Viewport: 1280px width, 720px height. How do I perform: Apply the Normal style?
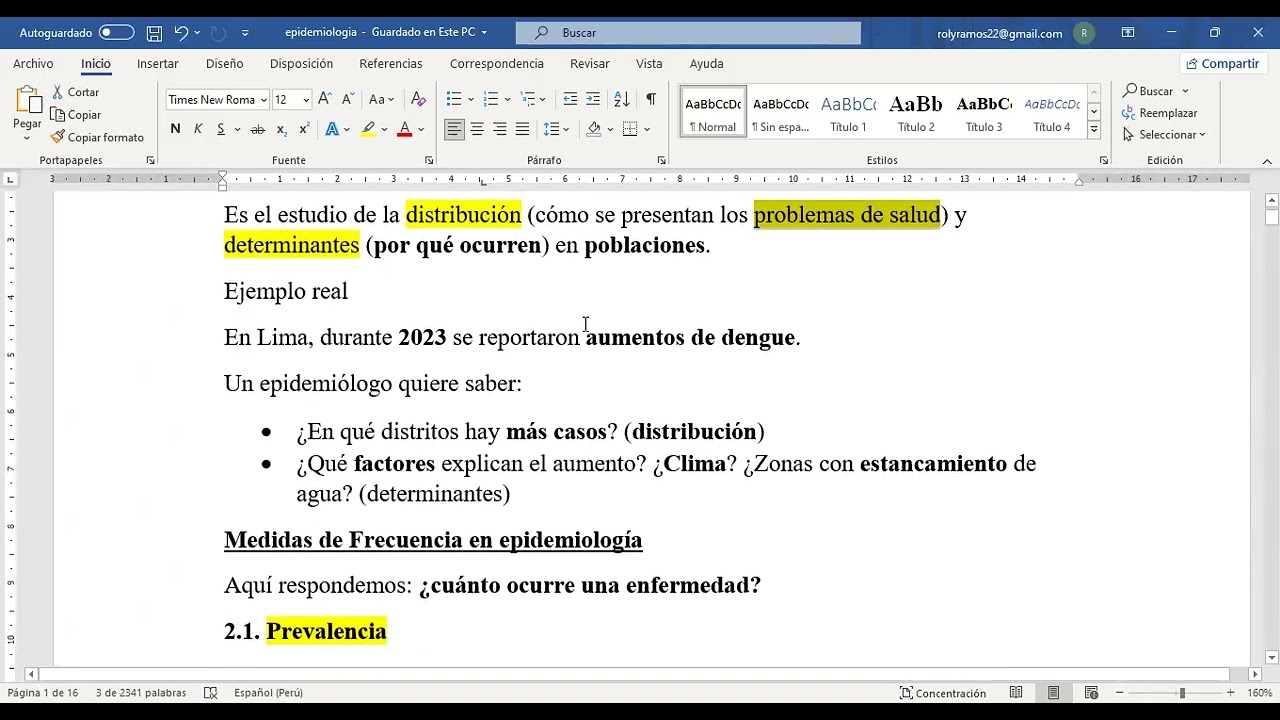(x=713, y=112)
